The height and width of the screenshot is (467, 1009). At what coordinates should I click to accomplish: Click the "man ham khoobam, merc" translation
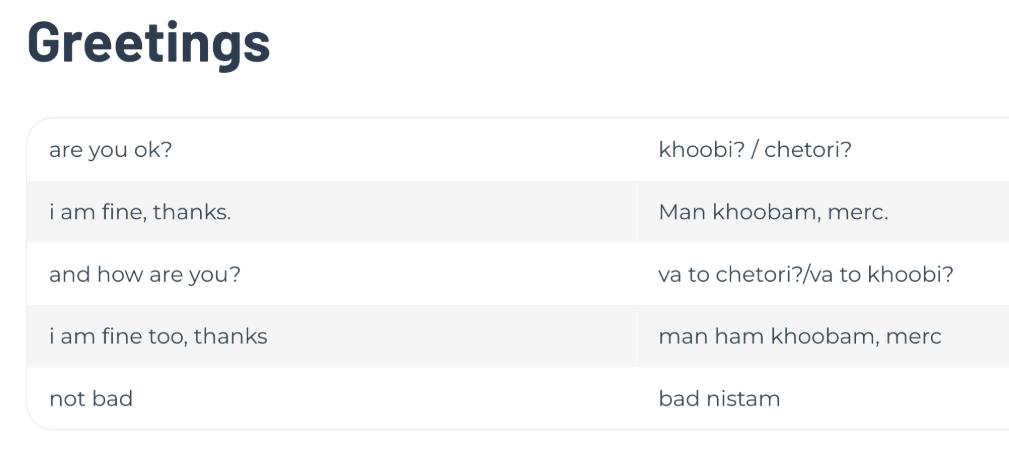pyautogui.click(x=800, y=336)
